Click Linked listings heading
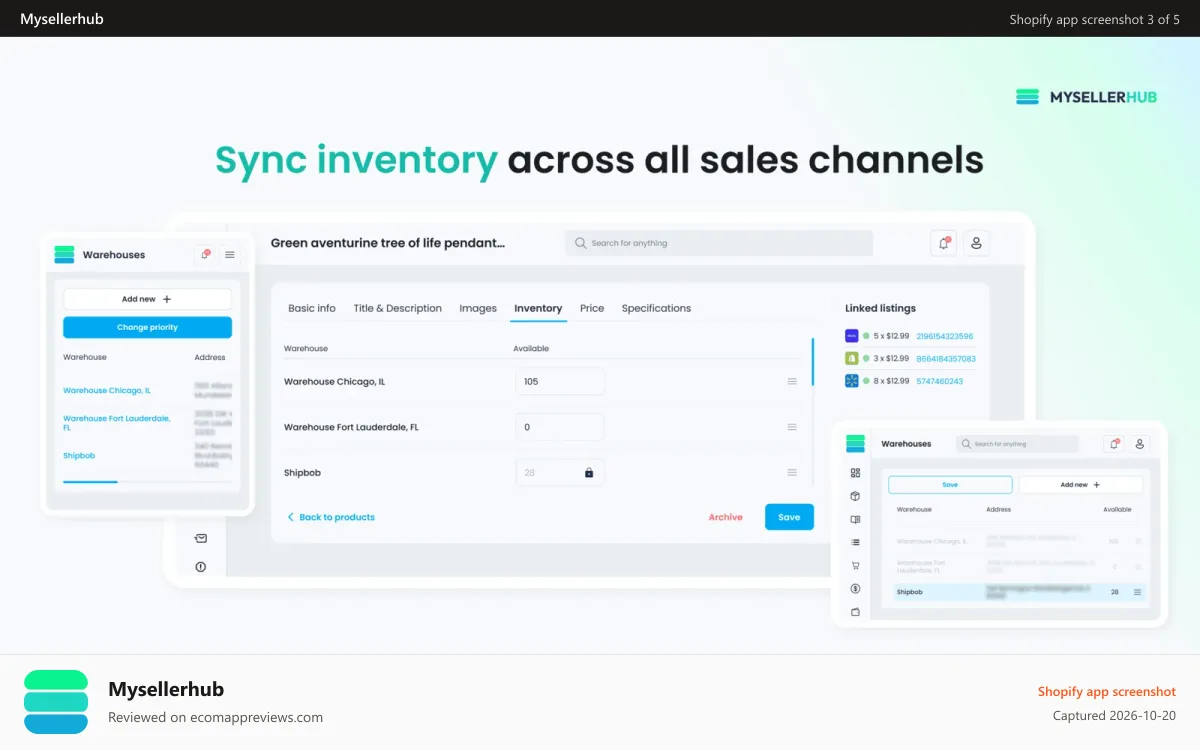Image resolution: width=1200 pixels, height=750 pixels. 880,308
